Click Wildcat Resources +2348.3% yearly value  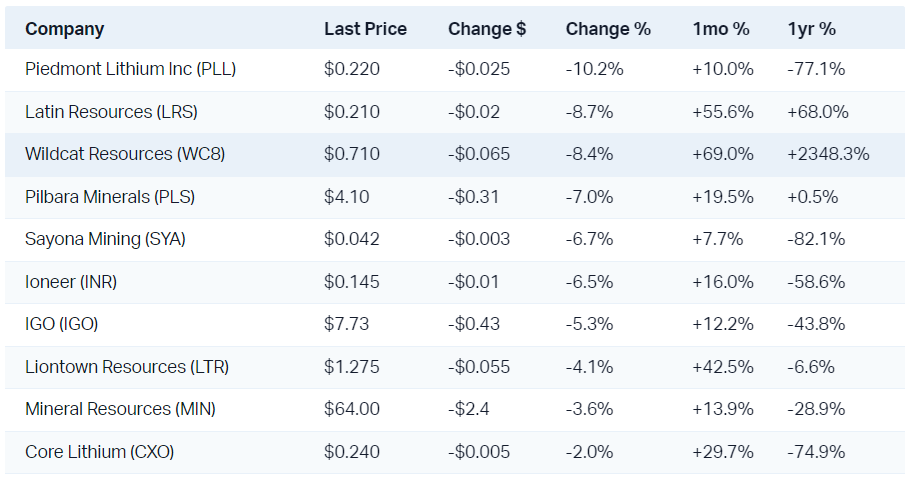point(828,154)
